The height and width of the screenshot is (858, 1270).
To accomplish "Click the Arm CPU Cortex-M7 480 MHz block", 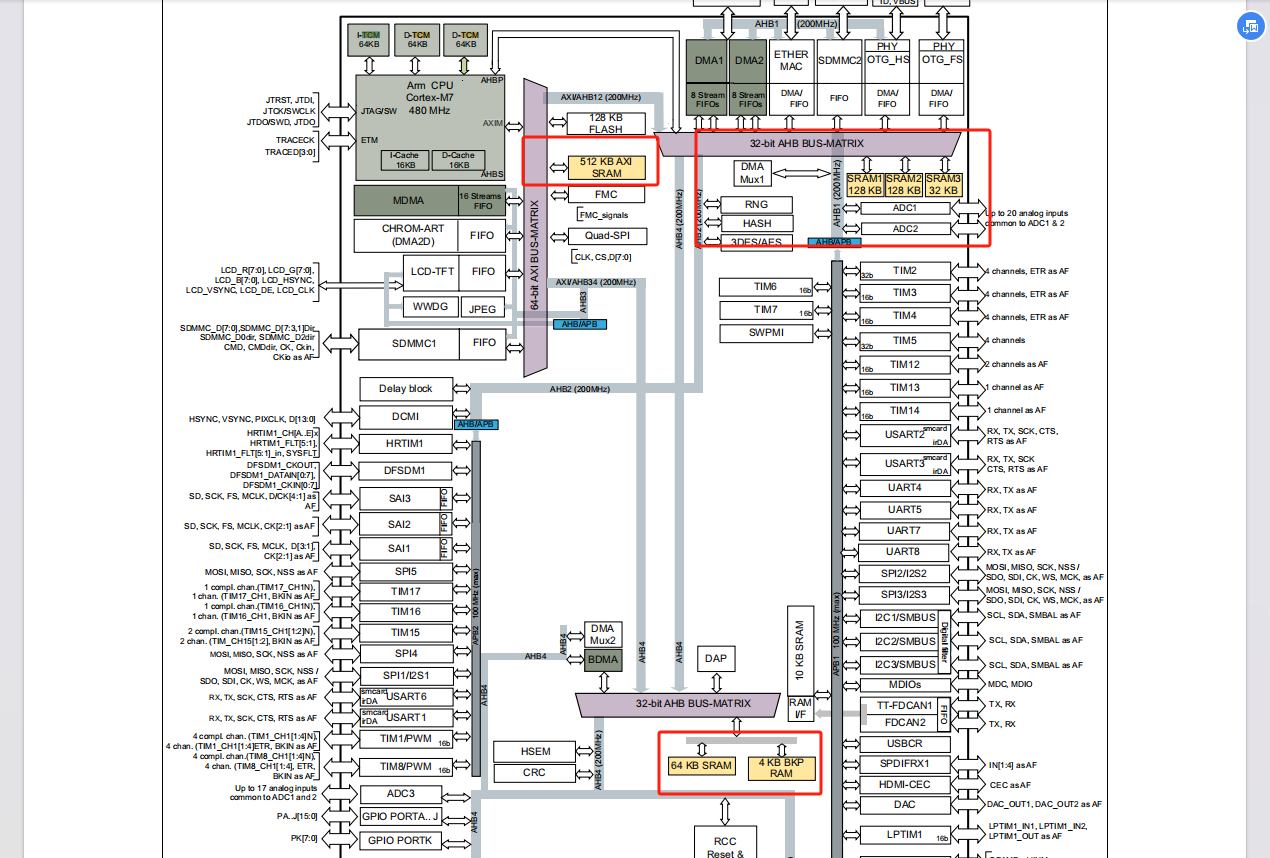I will coord(430,127).
